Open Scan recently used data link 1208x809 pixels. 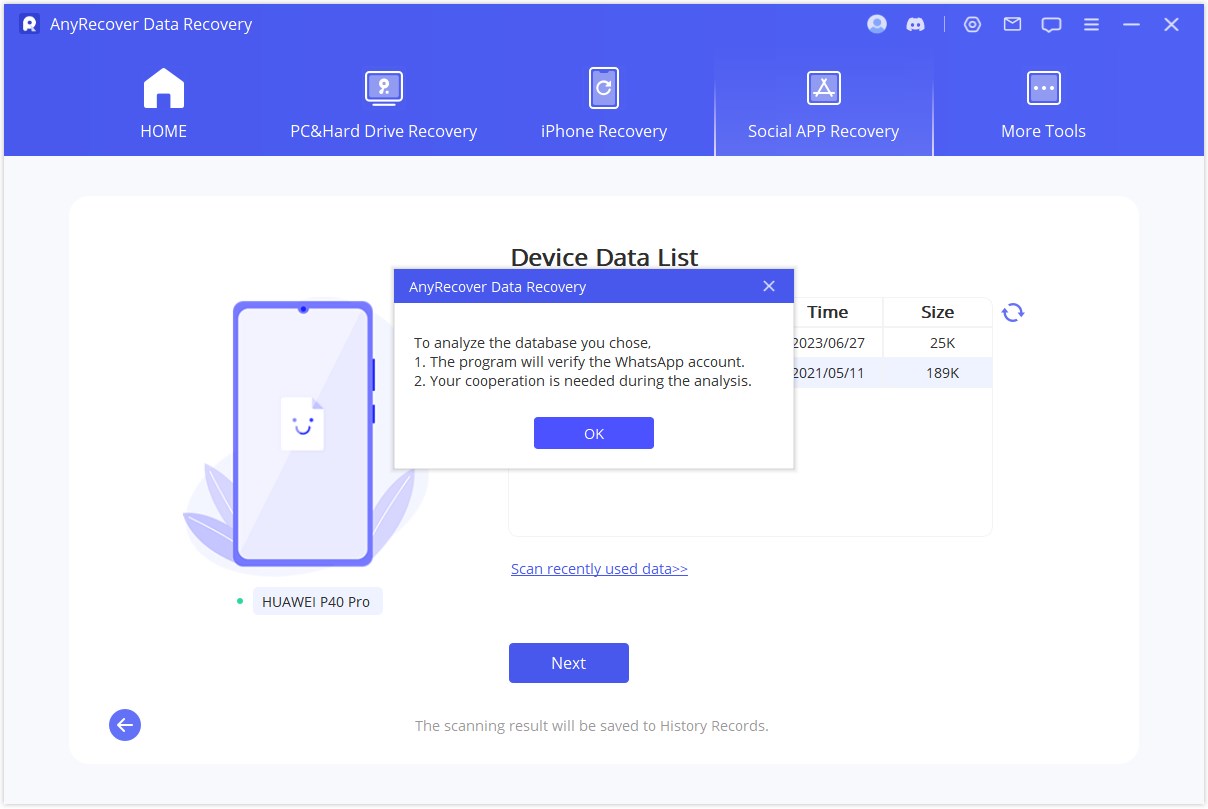[x=599, y=569]
